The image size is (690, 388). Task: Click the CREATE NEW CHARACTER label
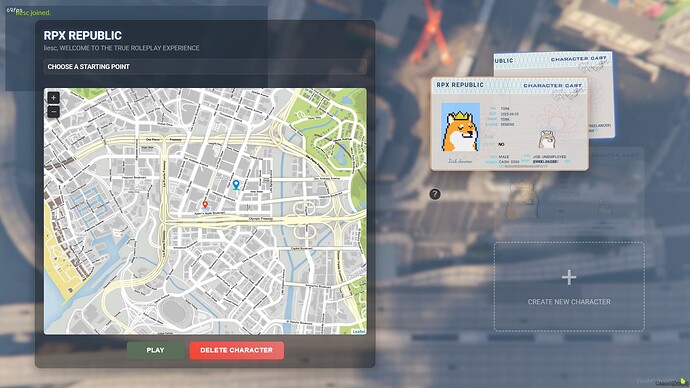(569, 302)
